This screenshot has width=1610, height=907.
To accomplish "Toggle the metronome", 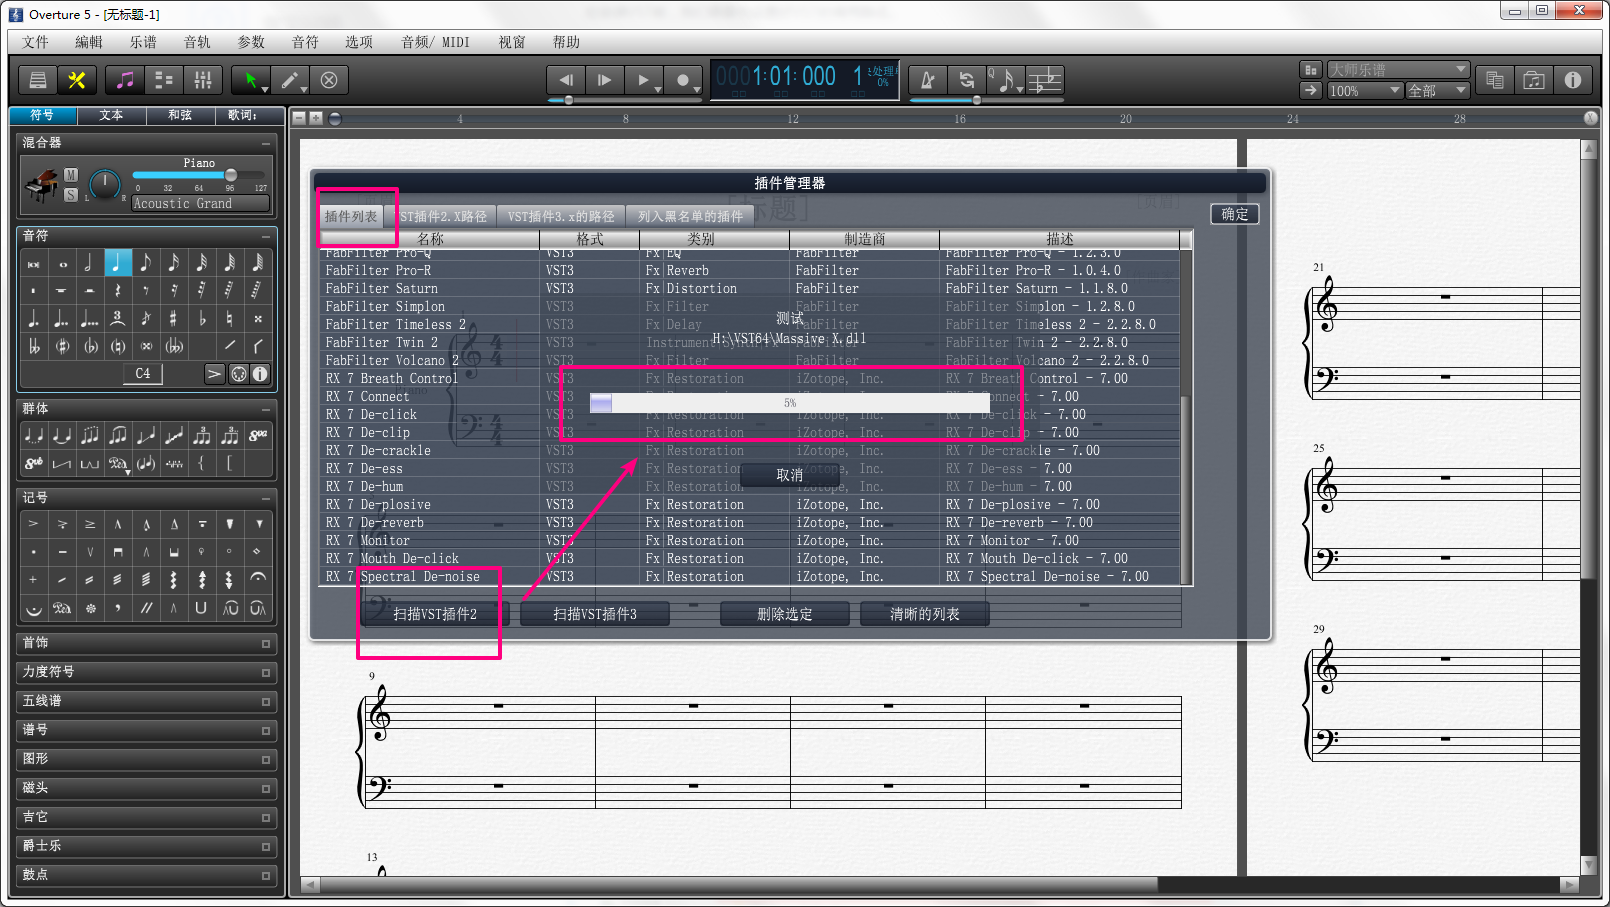I will [928, 80].
